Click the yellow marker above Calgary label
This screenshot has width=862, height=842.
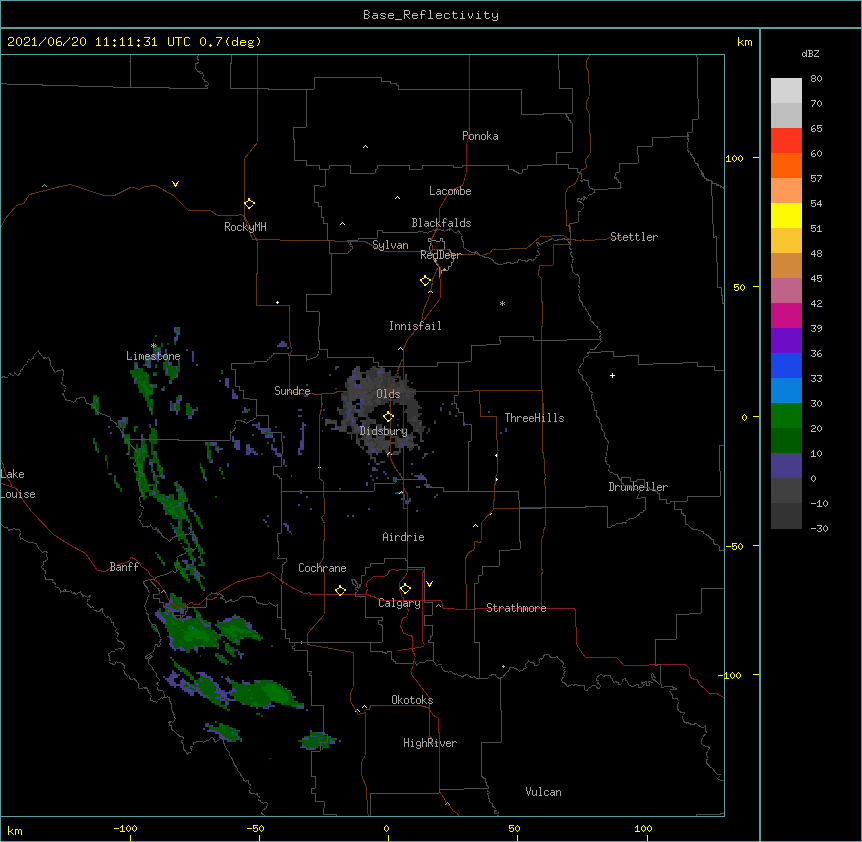click(x=405, y=589)
